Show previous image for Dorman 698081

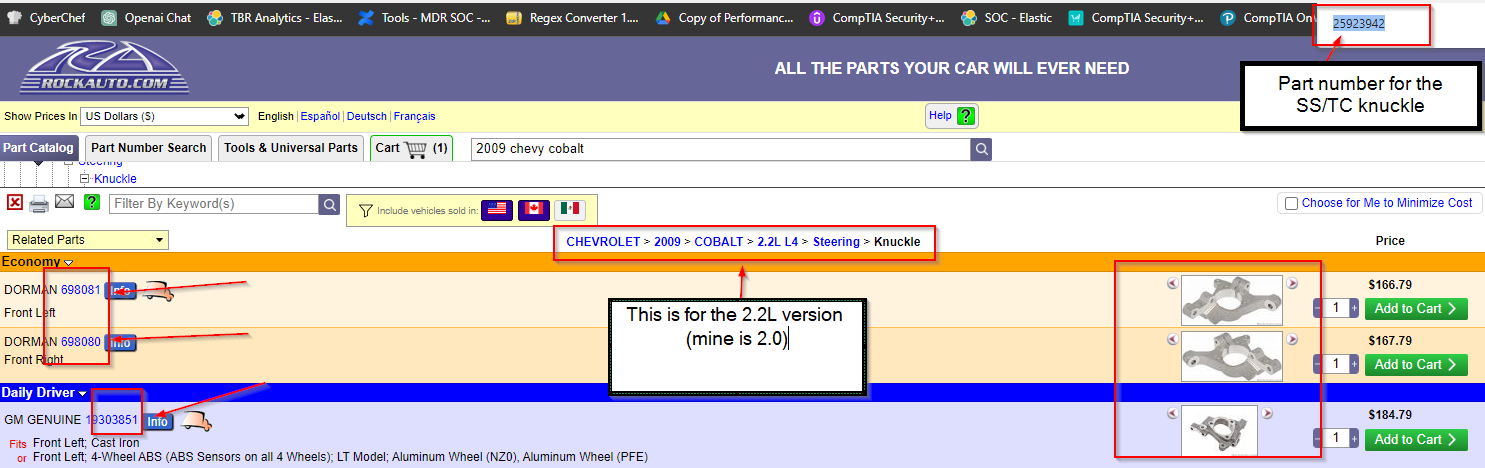(x=1172, y=283)
